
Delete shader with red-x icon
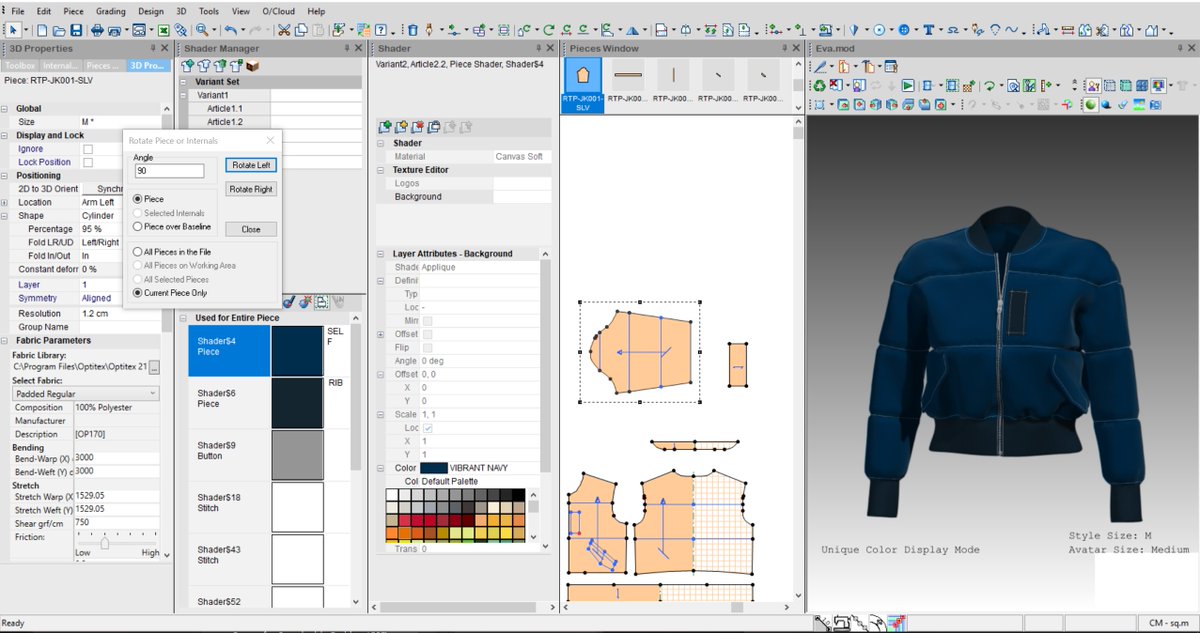click(418, 127)
